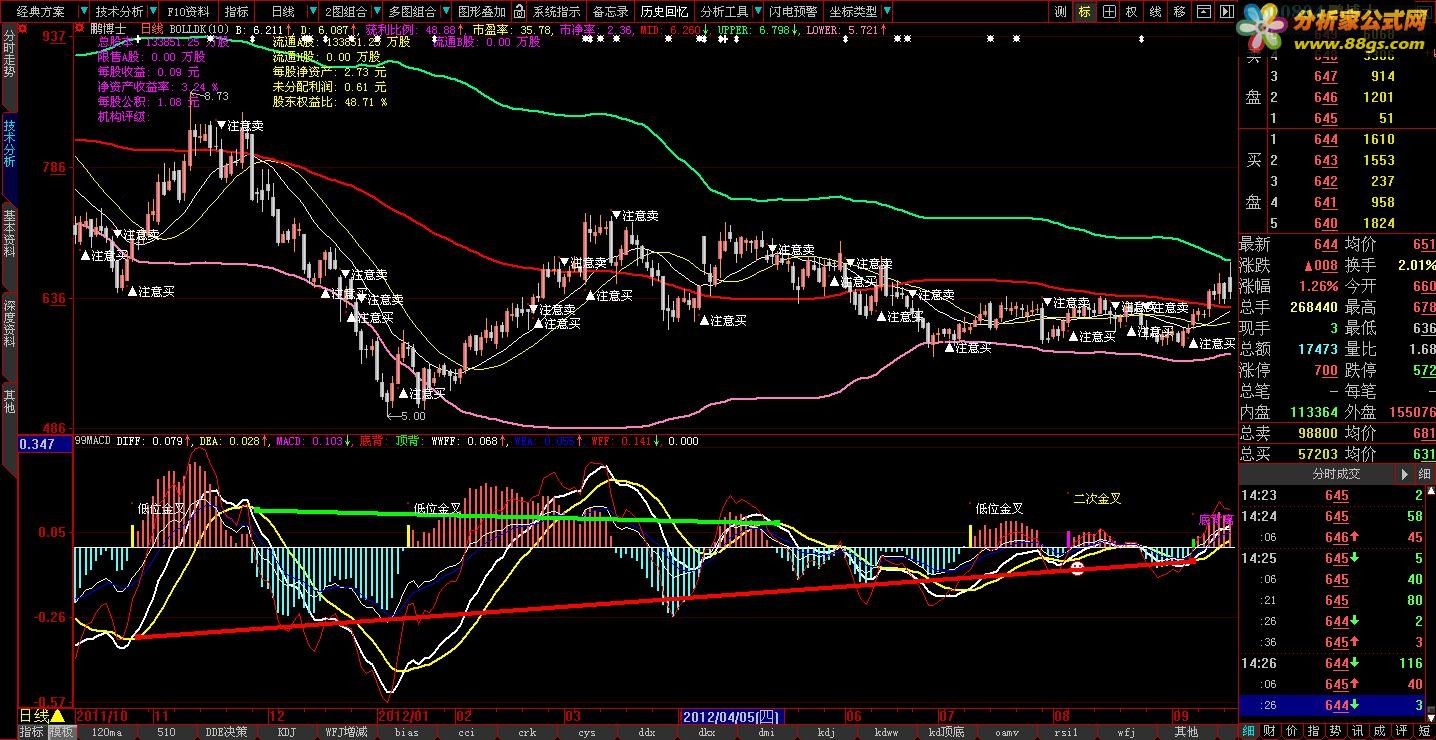Expand dropdown arrow next to 坐标类型
The width and height of the screenshot is (1436, 740).
887,12
